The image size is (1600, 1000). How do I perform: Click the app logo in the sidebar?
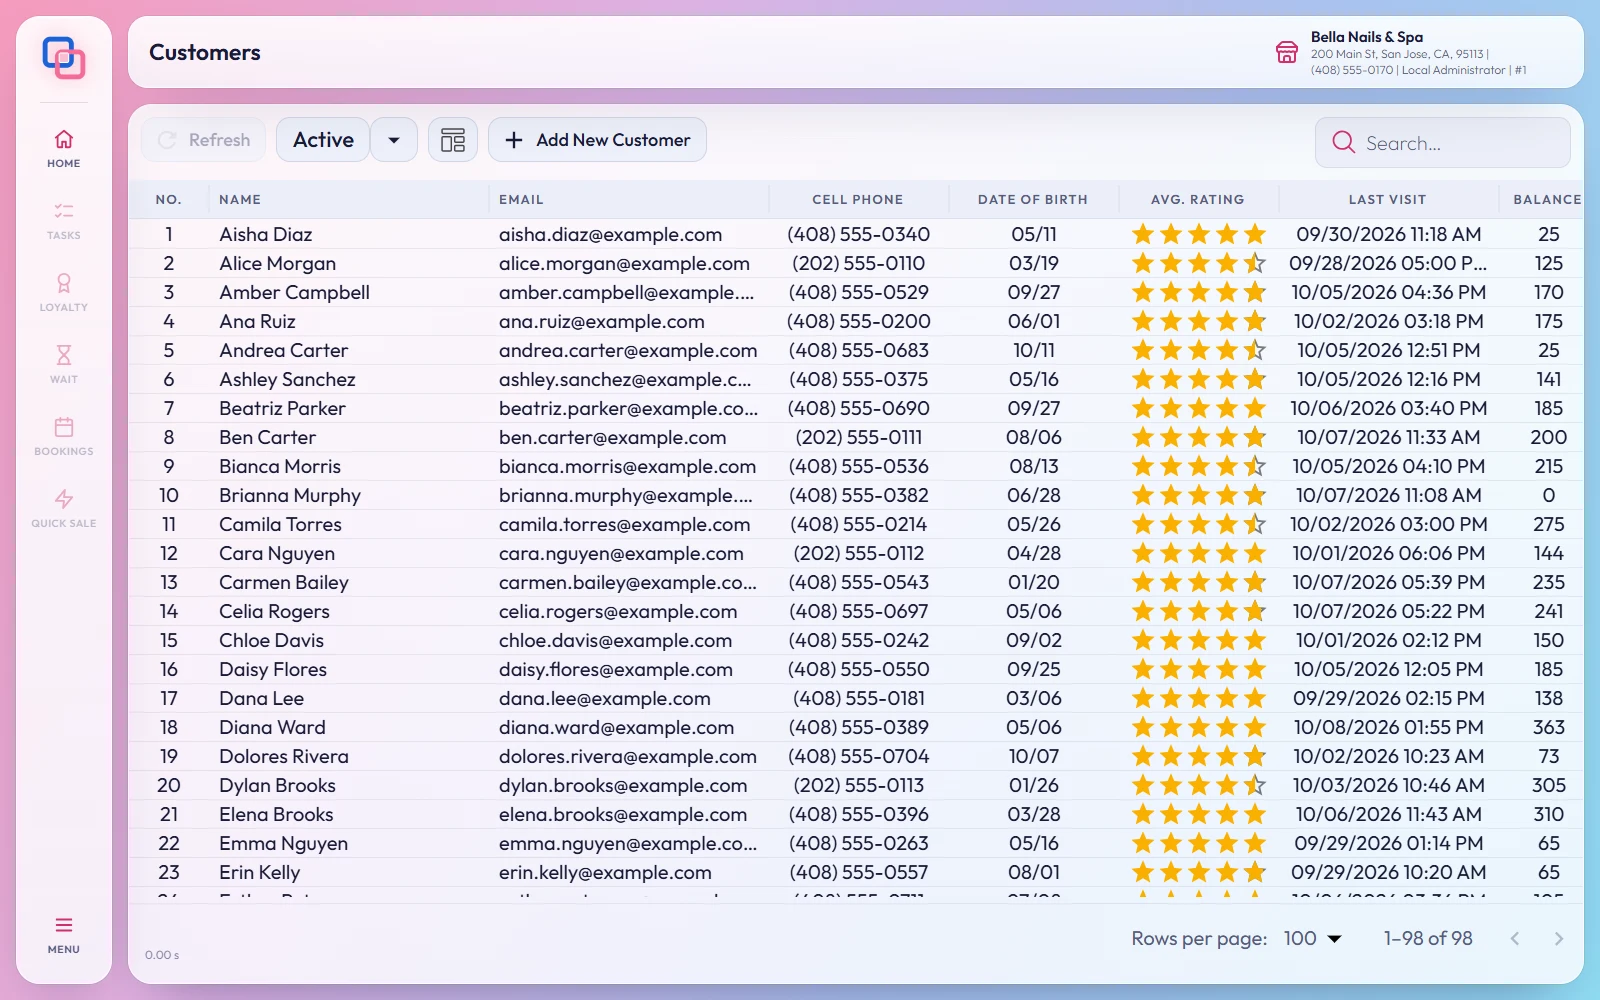63,57
